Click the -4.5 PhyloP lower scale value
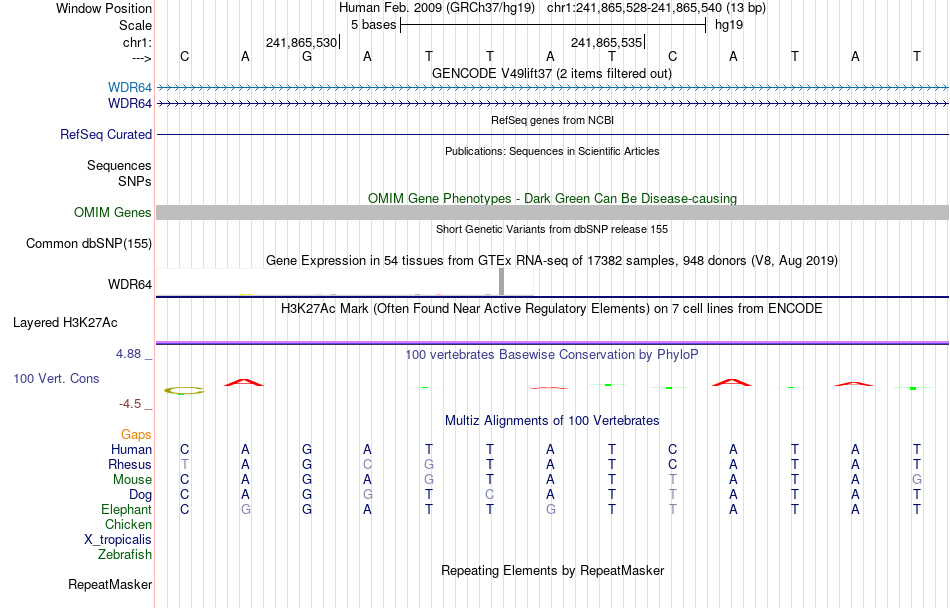Screen dimensions: 950x608 pos(130,404)
